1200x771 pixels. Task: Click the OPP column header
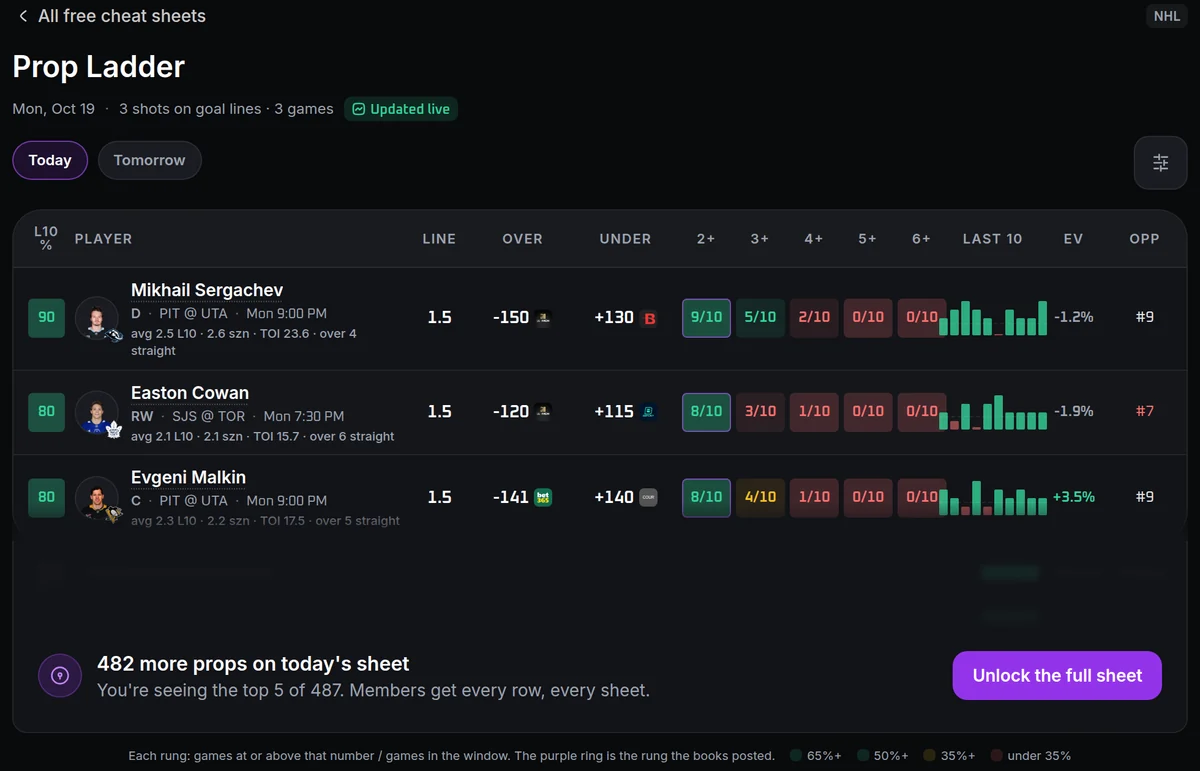click(1144, 239)
